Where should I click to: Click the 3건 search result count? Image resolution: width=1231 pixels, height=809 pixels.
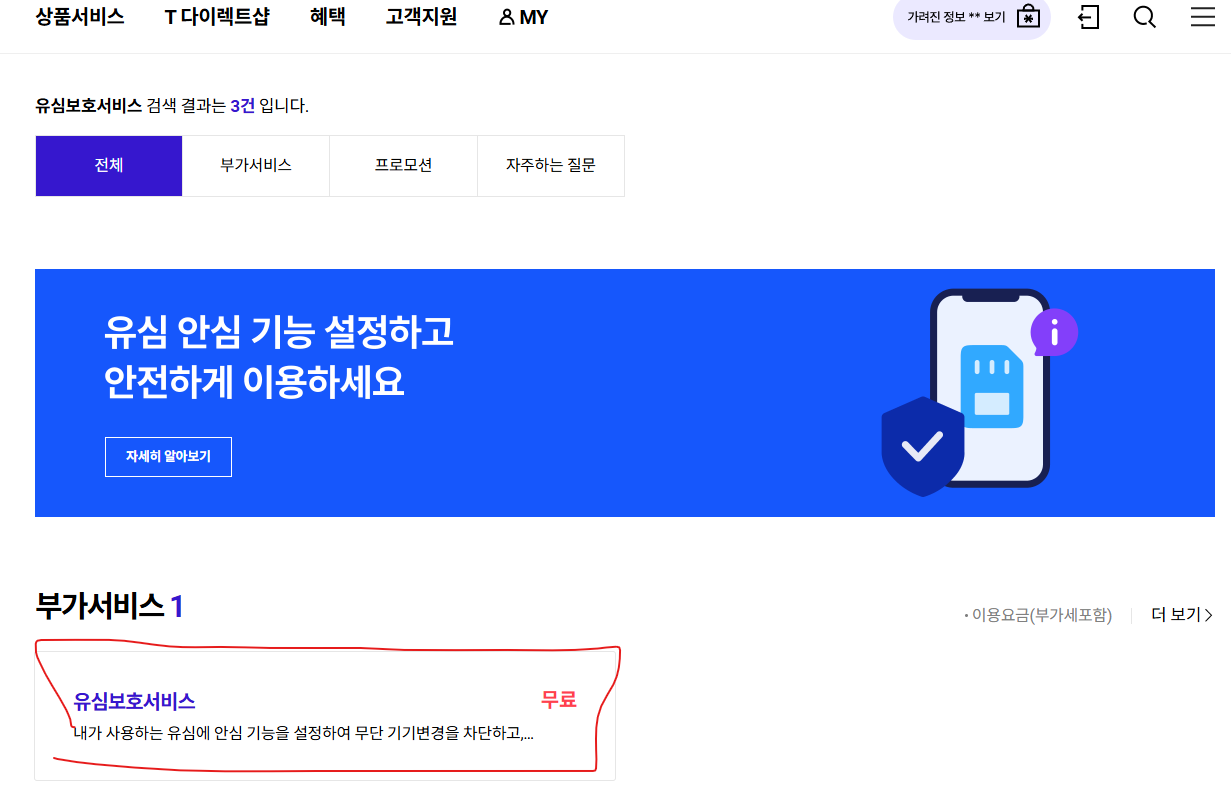[x=241, y=105]
